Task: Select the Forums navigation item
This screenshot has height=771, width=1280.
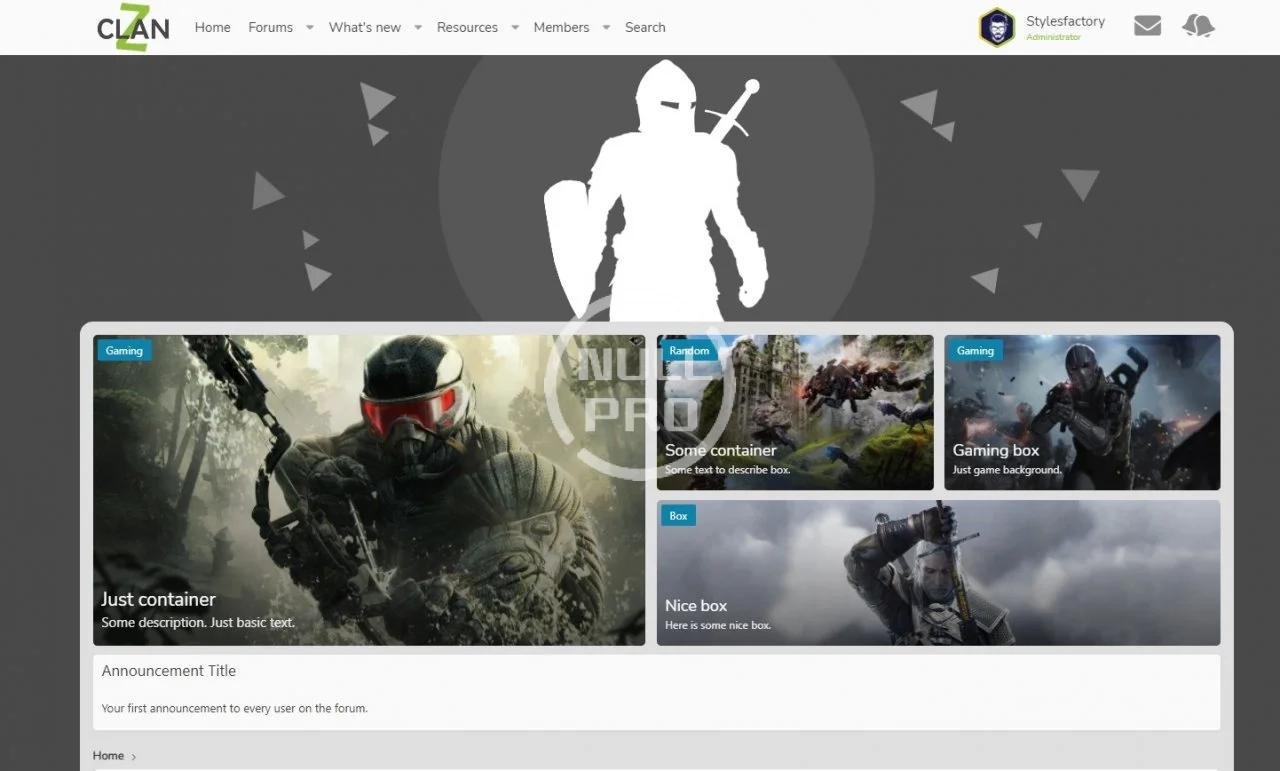Action: click(x=270, y=27)
